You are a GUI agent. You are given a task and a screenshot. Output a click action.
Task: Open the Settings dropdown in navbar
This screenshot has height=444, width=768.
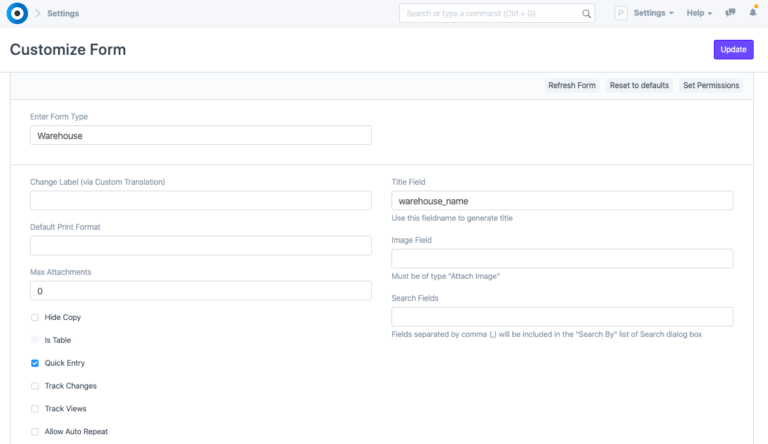tap(654, 13)
